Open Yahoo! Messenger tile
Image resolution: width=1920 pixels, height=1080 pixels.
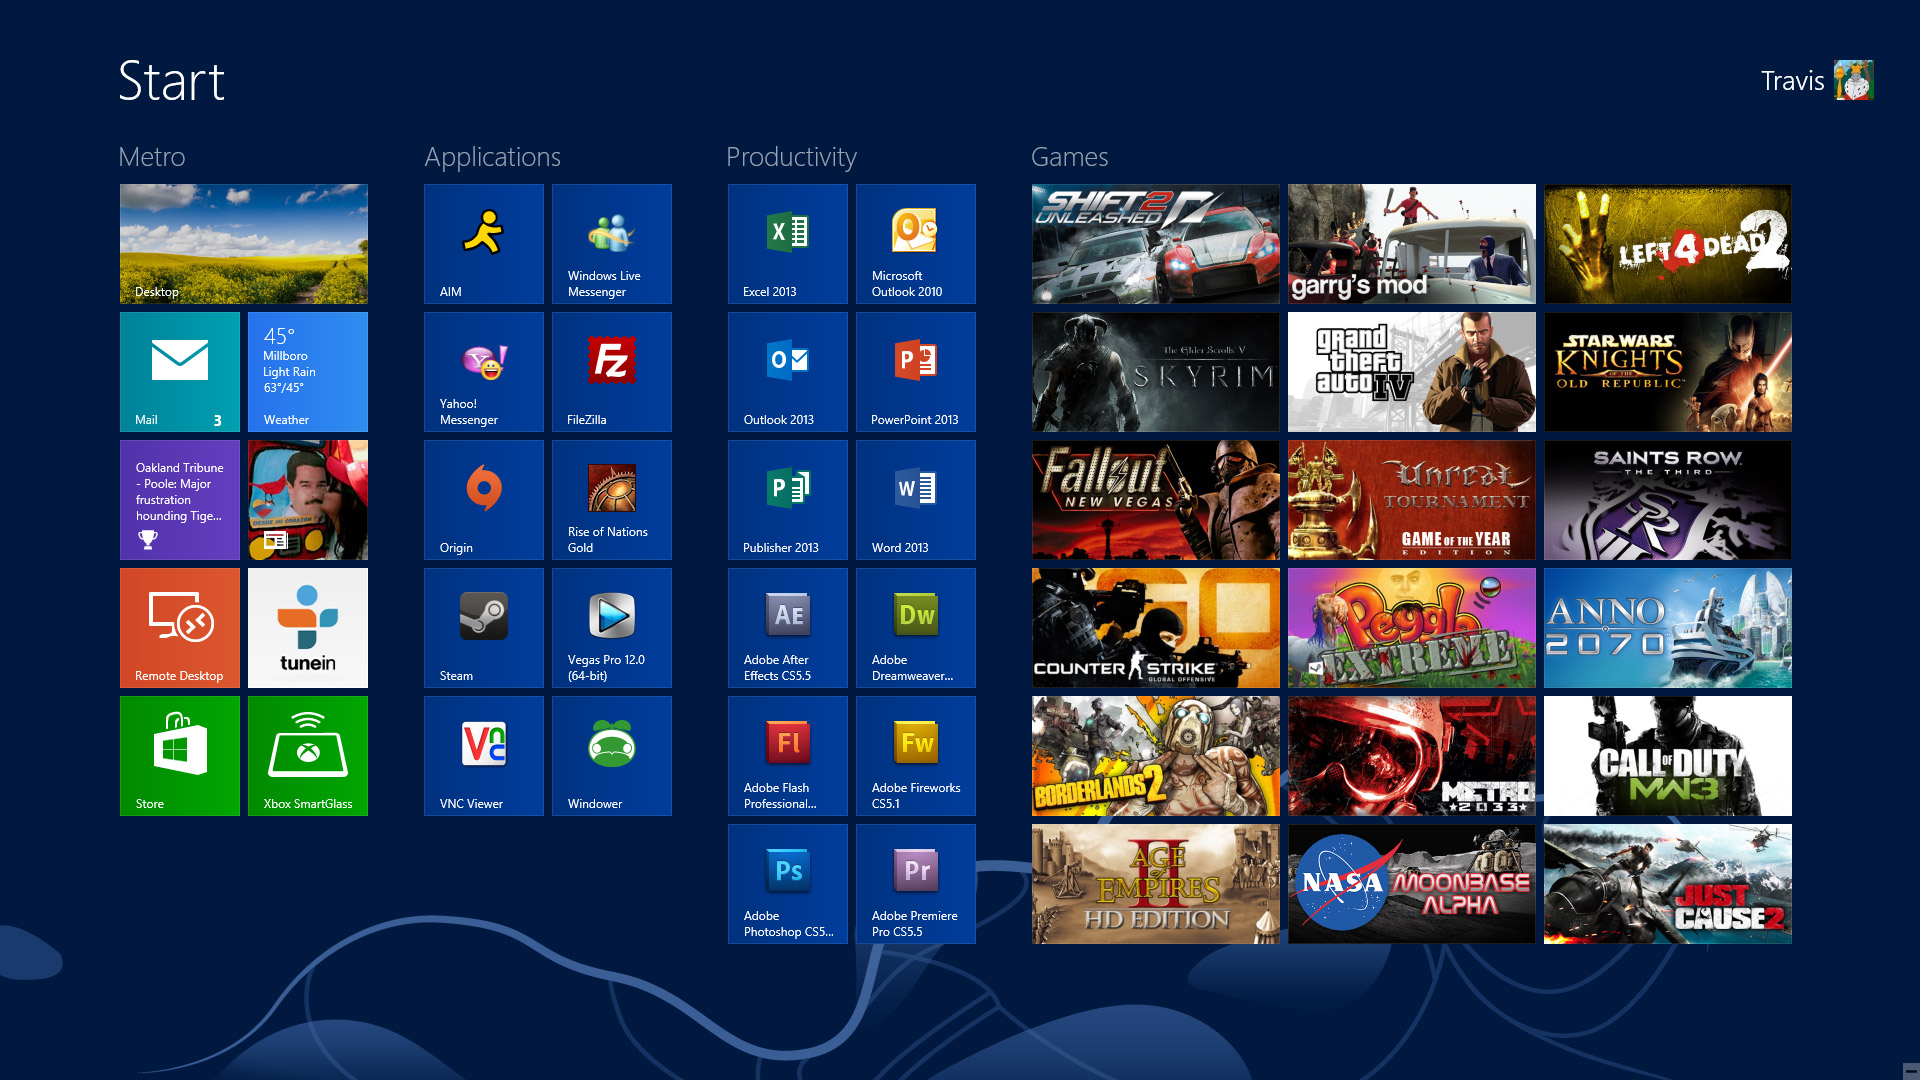[484, 372]
